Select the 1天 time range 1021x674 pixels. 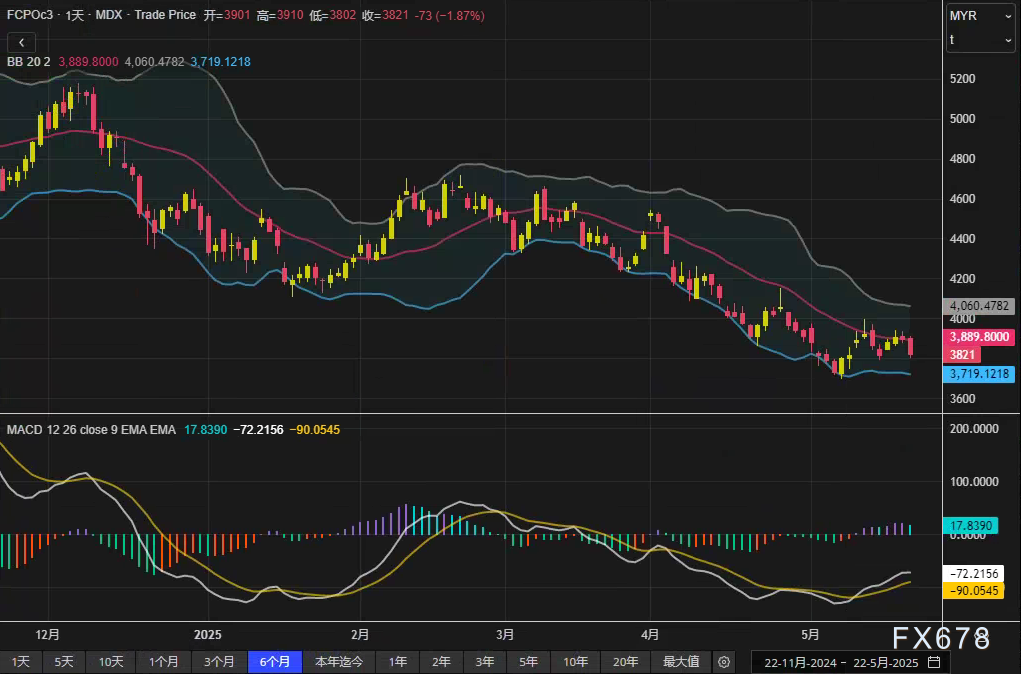pyautogui.click(x=20, y=662)
